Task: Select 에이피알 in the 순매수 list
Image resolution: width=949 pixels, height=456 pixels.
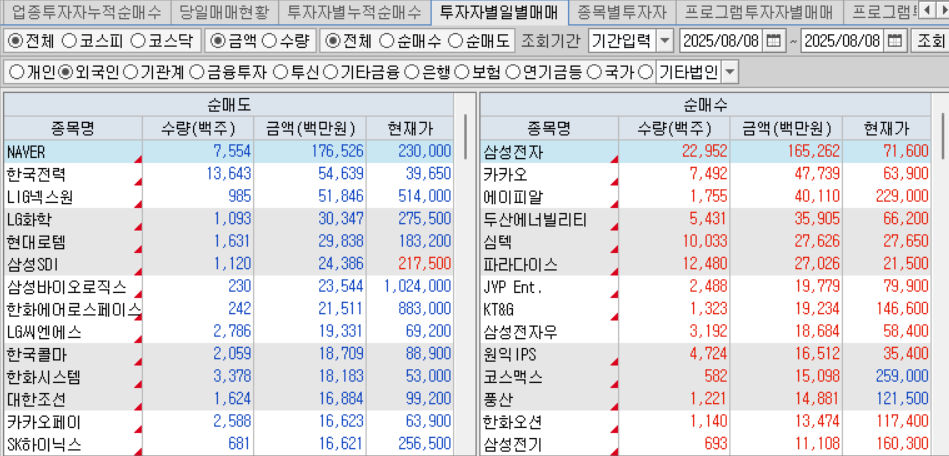Action: [x=513, y=197]
